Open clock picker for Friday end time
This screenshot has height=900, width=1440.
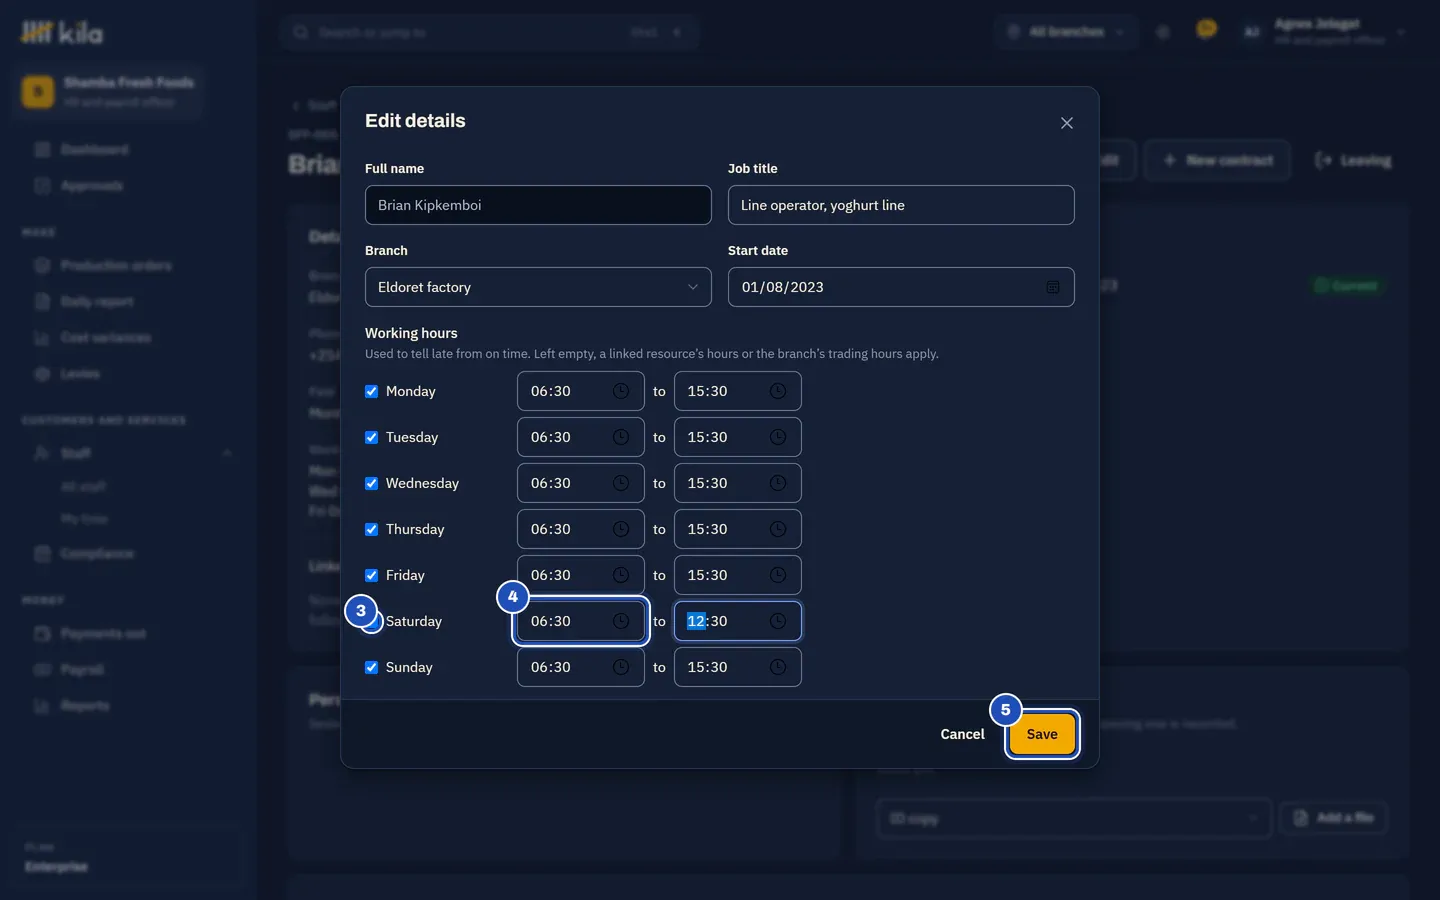[x=778, y=575]
